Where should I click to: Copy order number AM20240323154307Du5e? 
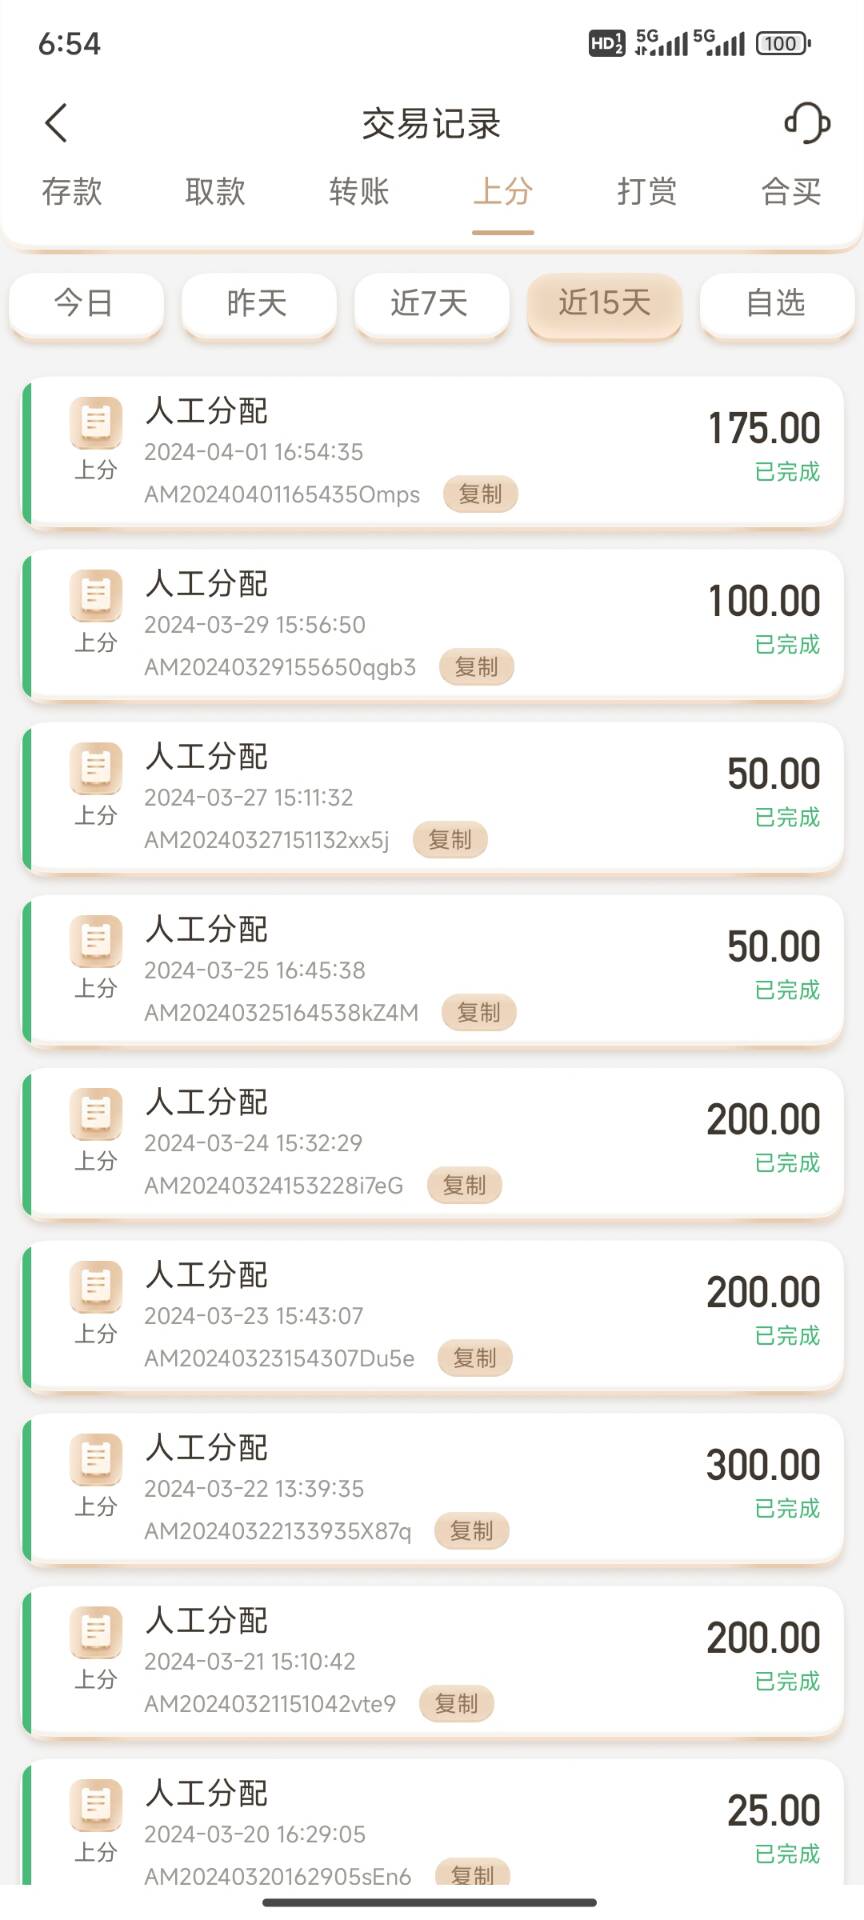pos(475,1358)
